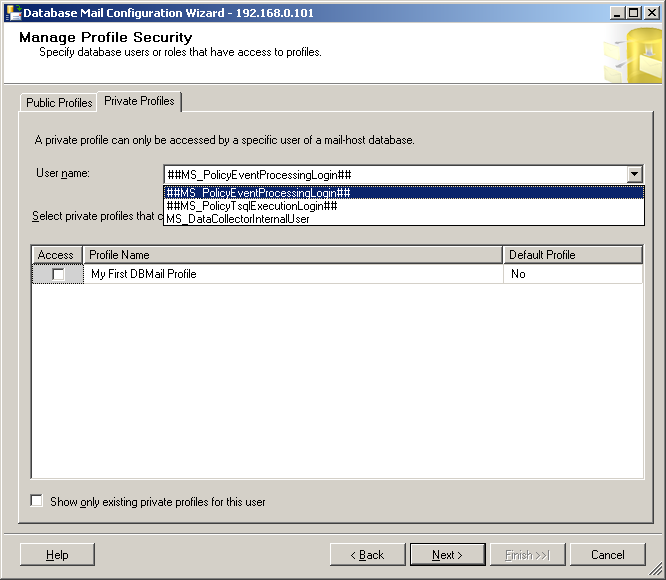Proceed with the Next button
The width and height of the screenshot is (666, 580).
click(448, 555)
